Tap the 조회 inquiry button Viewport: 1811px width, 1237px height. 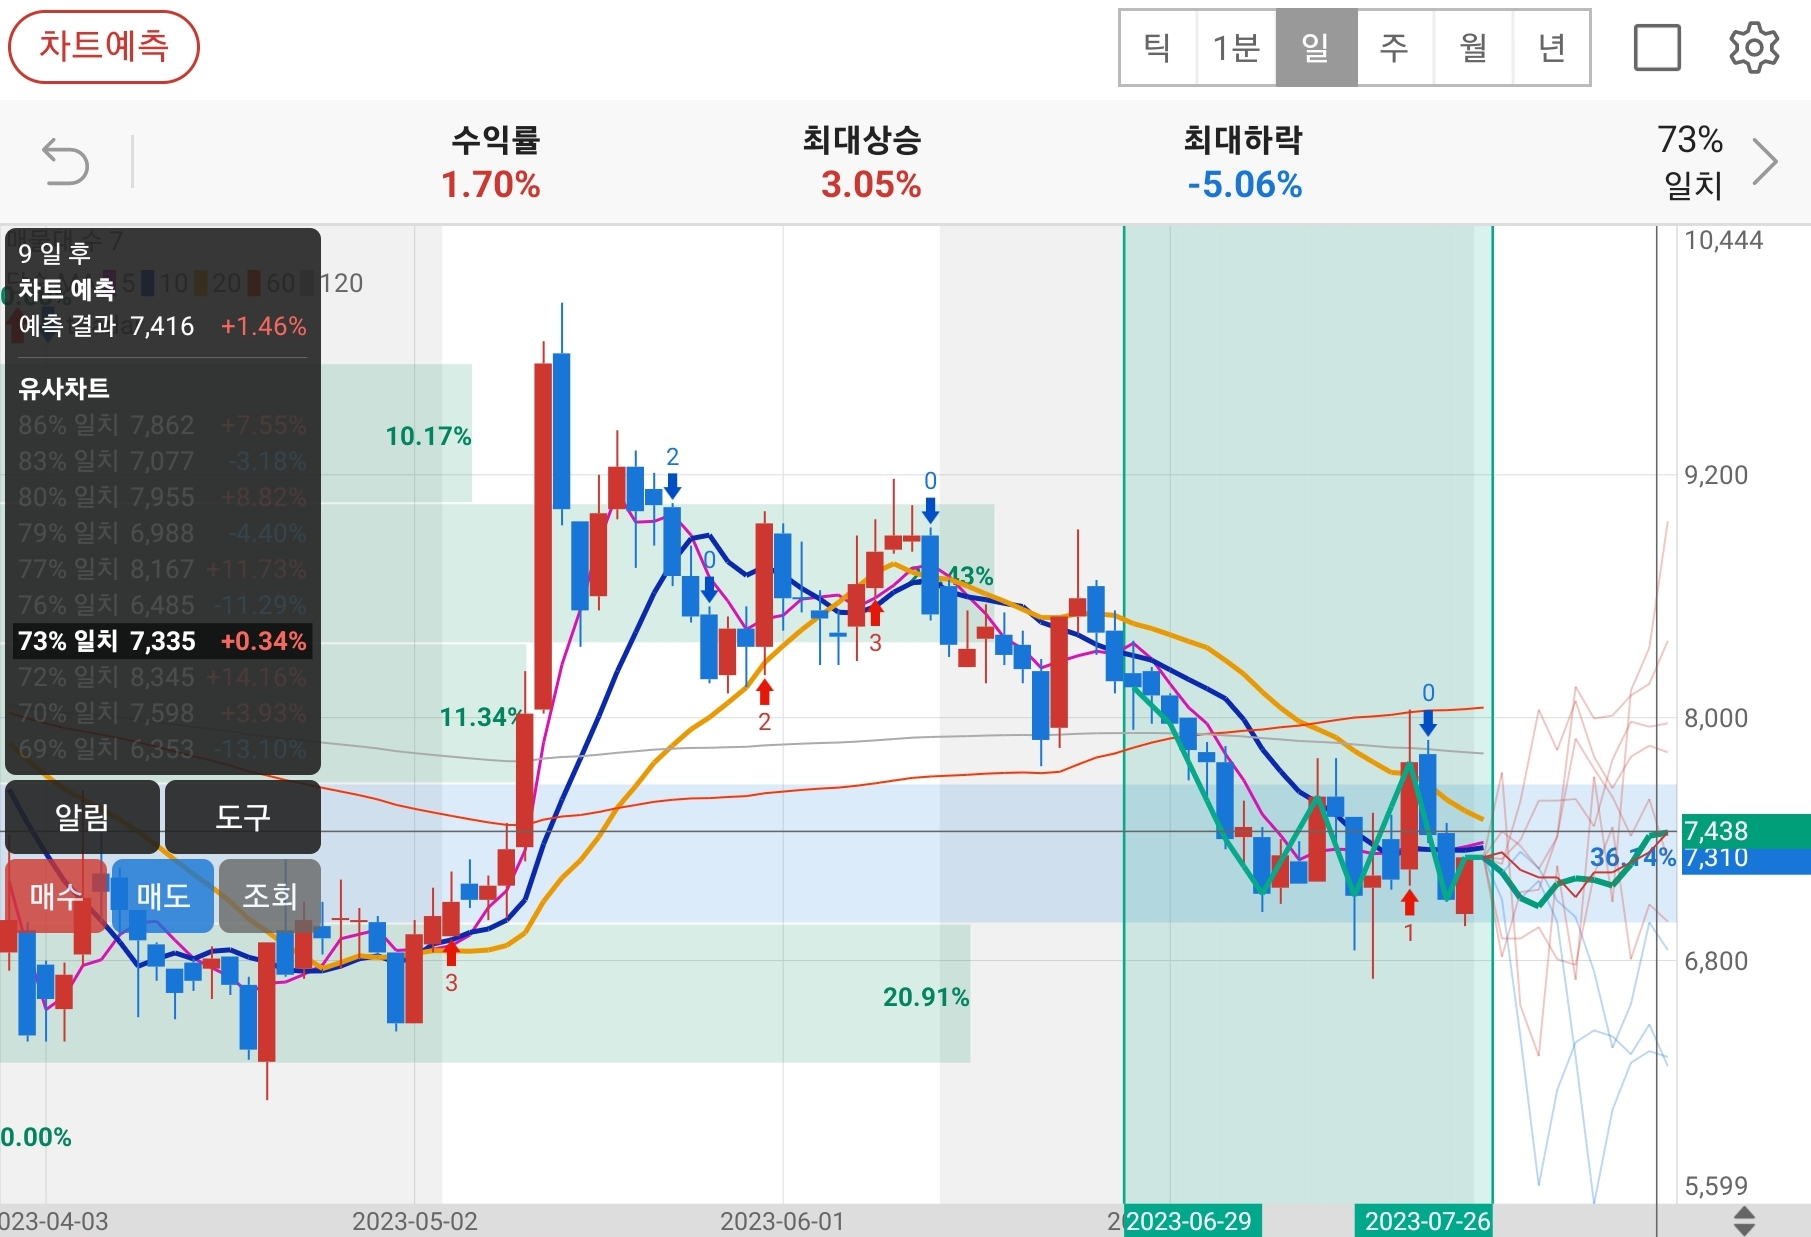coord(270,896)
